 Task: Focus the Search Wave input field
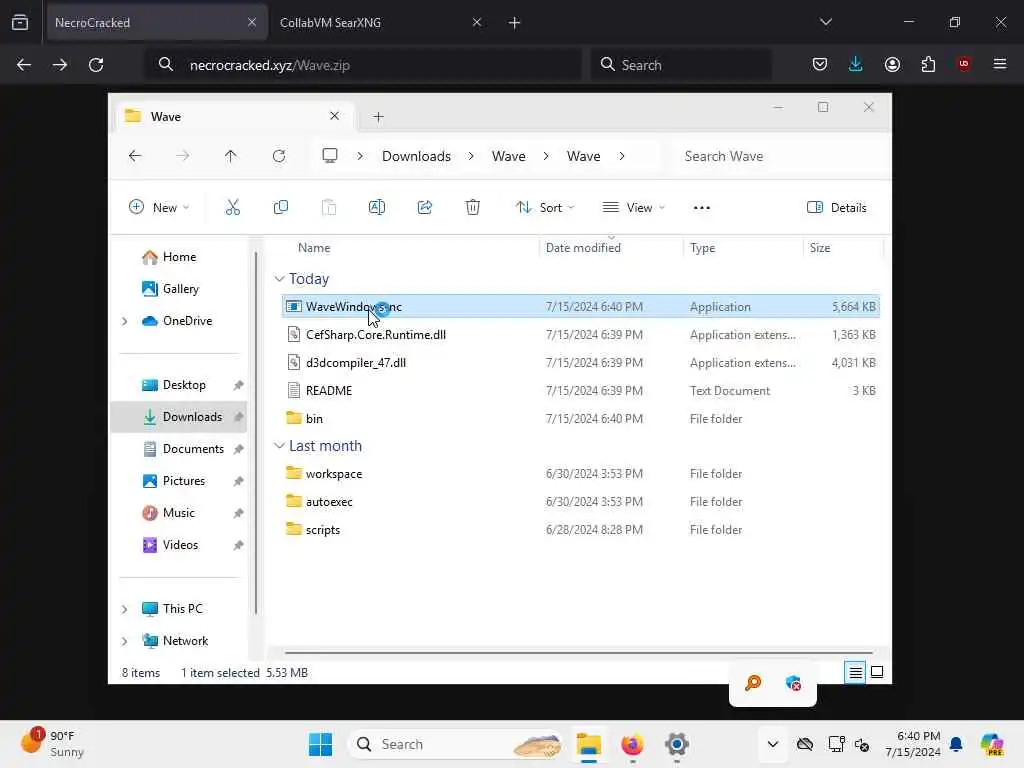pyautogui.click(x=777, y=156)
